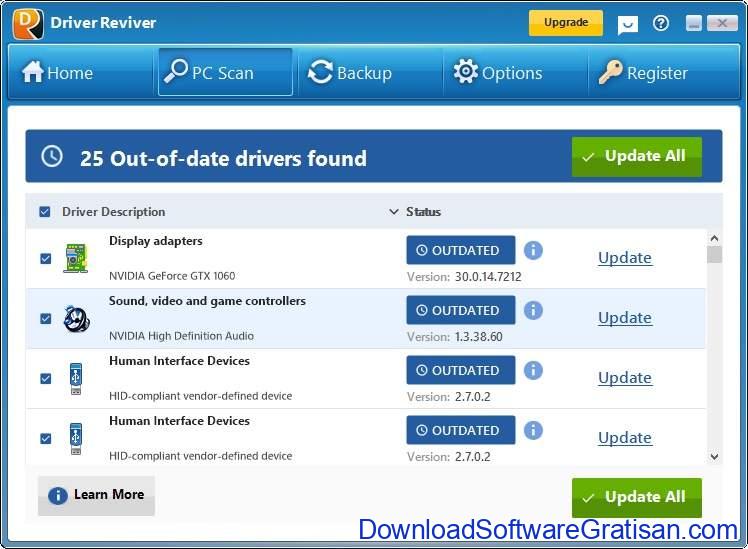
Task: Click version text 1.3.38.60
Action: 478,337
